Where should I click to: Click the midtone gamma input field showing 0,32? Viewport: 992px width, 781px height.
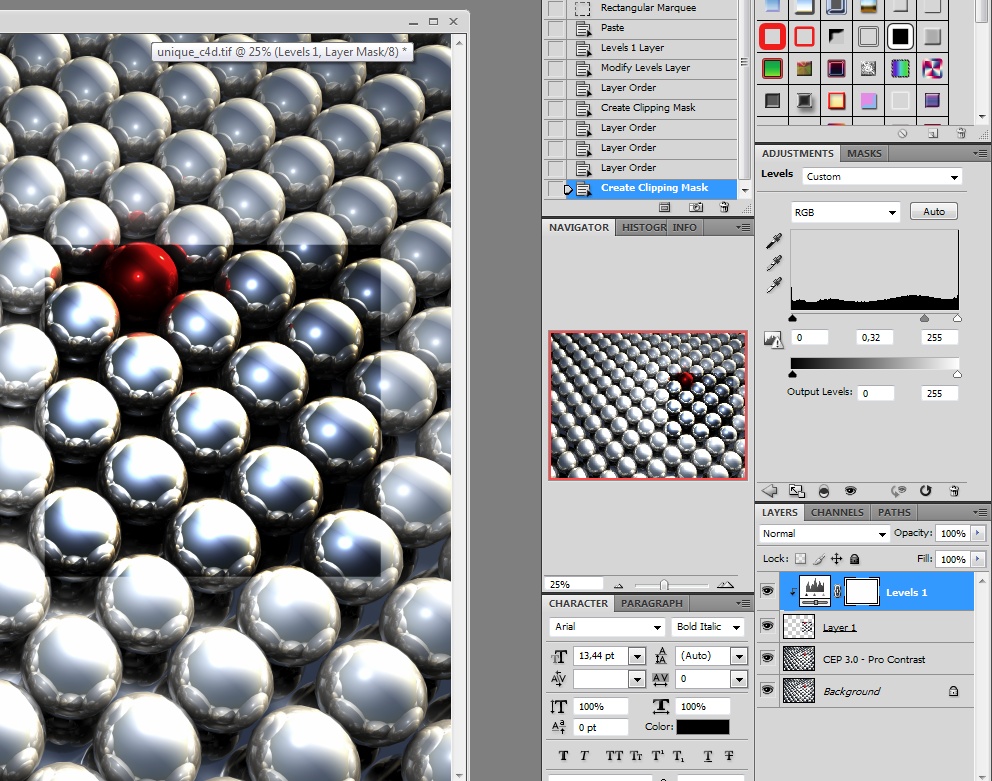pyautogui.click(x=877, y=338)
